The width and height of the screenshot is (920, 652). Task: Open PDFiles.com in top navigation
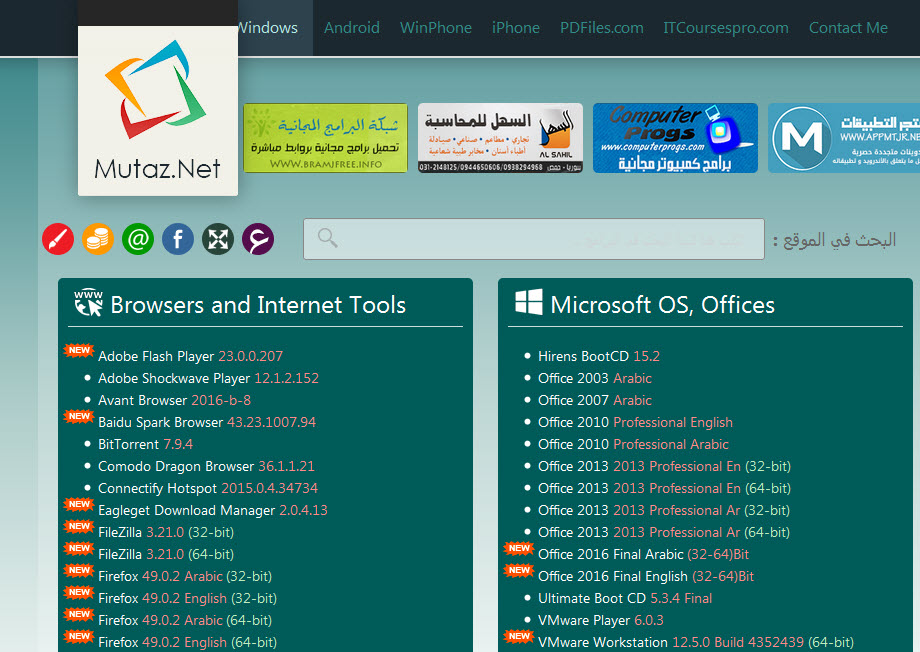coord(601,28)
